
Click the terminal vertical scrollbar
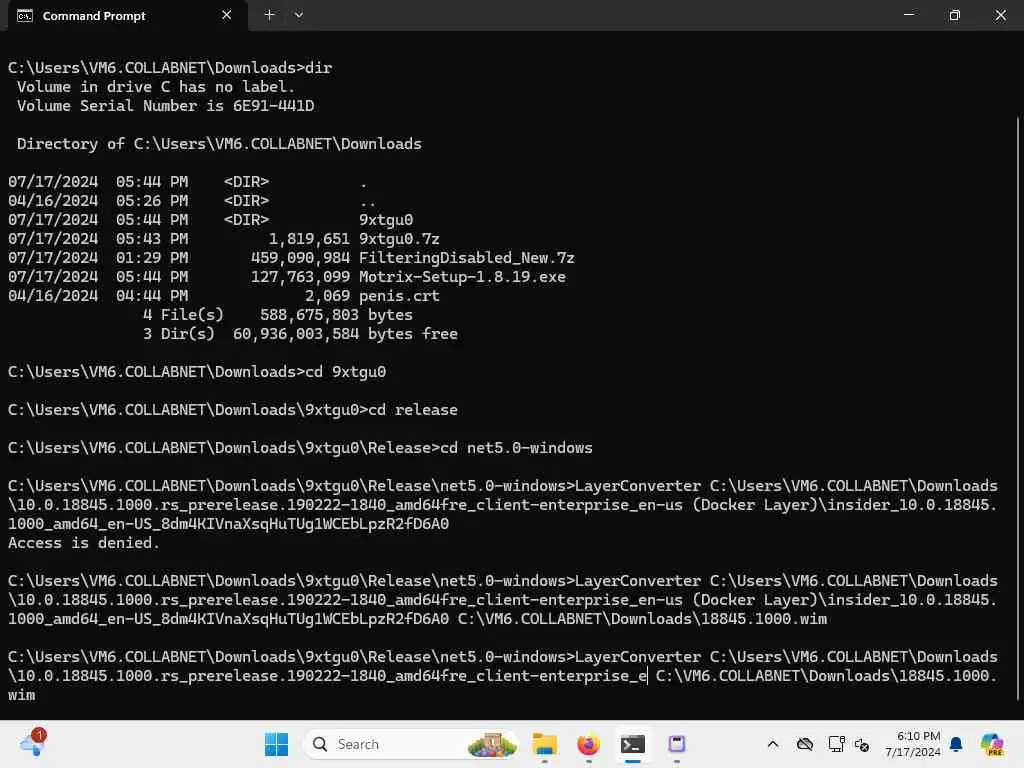pos(1017,409)
